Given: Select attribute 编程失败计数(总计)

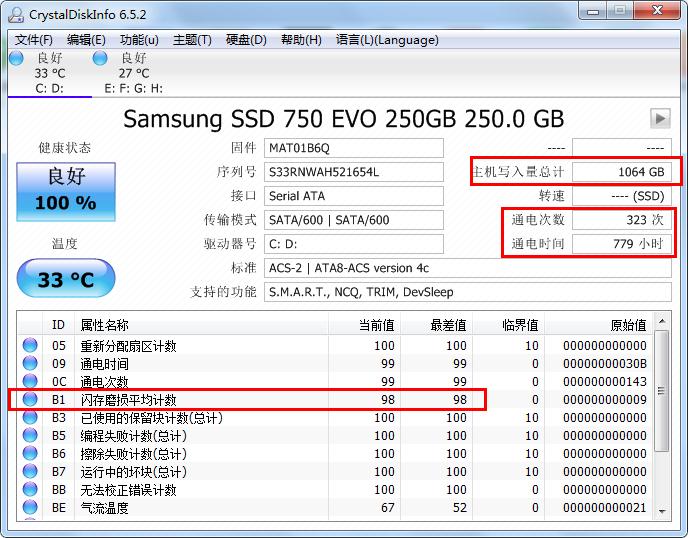Looking at the screenshot, I should coord(133,436).
